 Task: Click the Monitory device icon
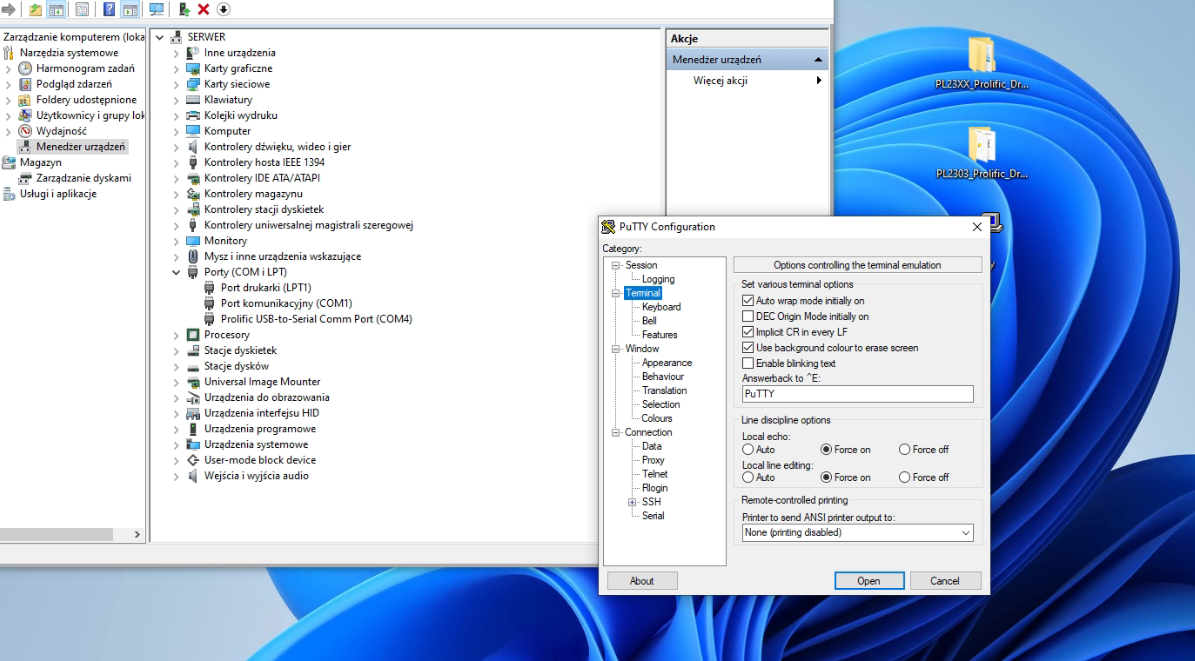[193, 241]
